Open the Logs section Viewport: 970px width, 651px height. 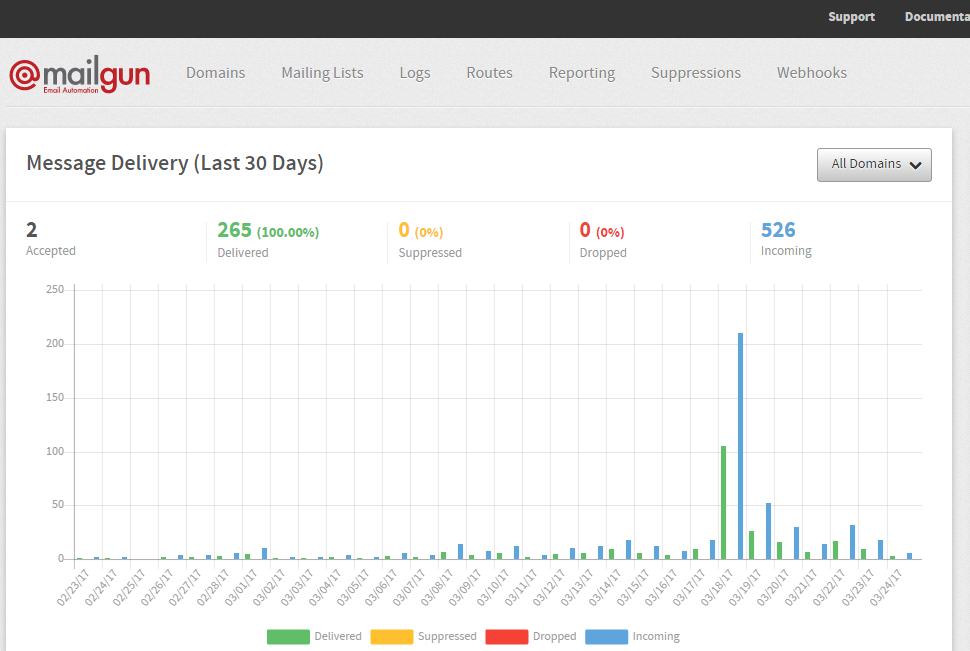click(x=414, y=73)
